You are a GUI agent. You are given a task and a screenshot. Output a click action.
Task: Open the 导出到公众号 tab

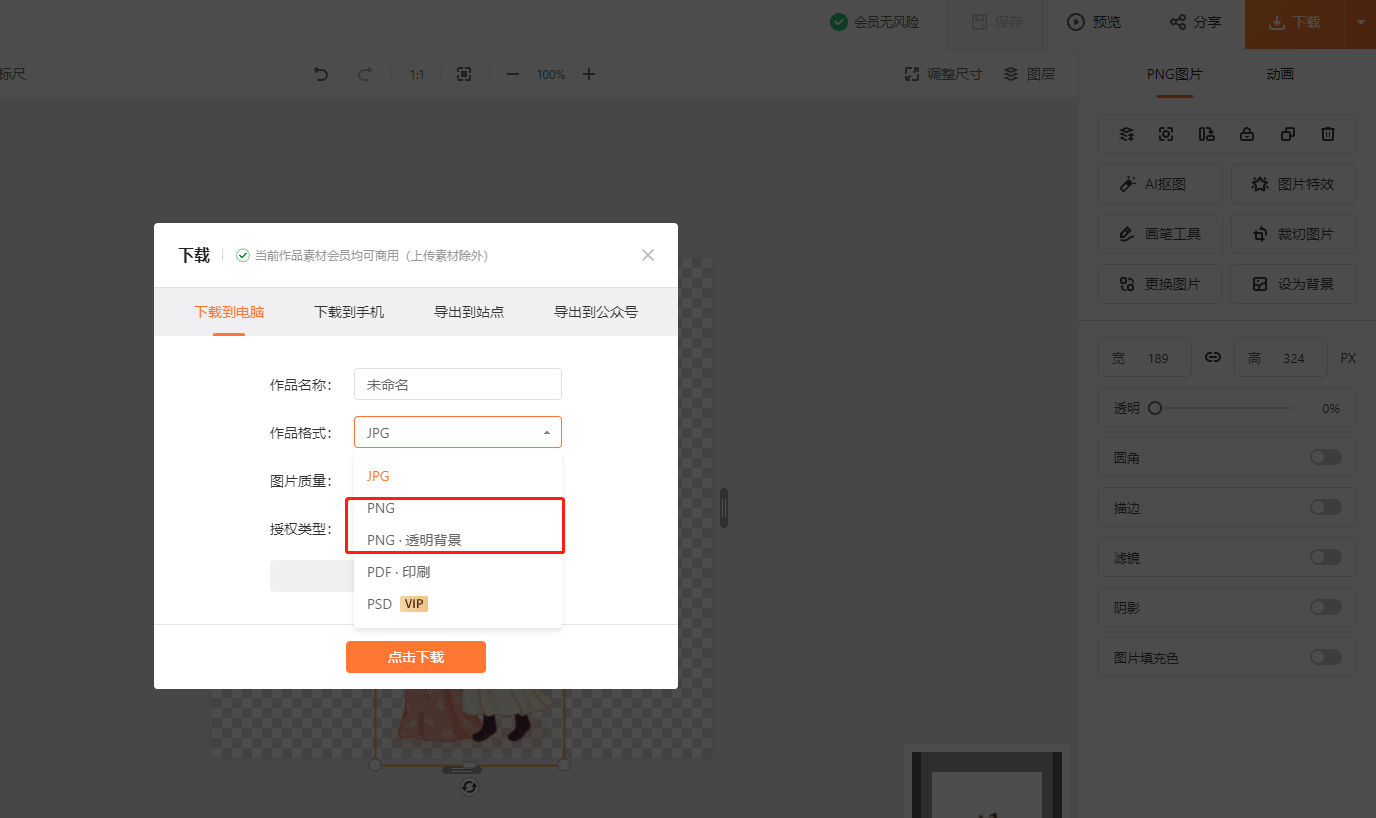[x=596, y=312]
